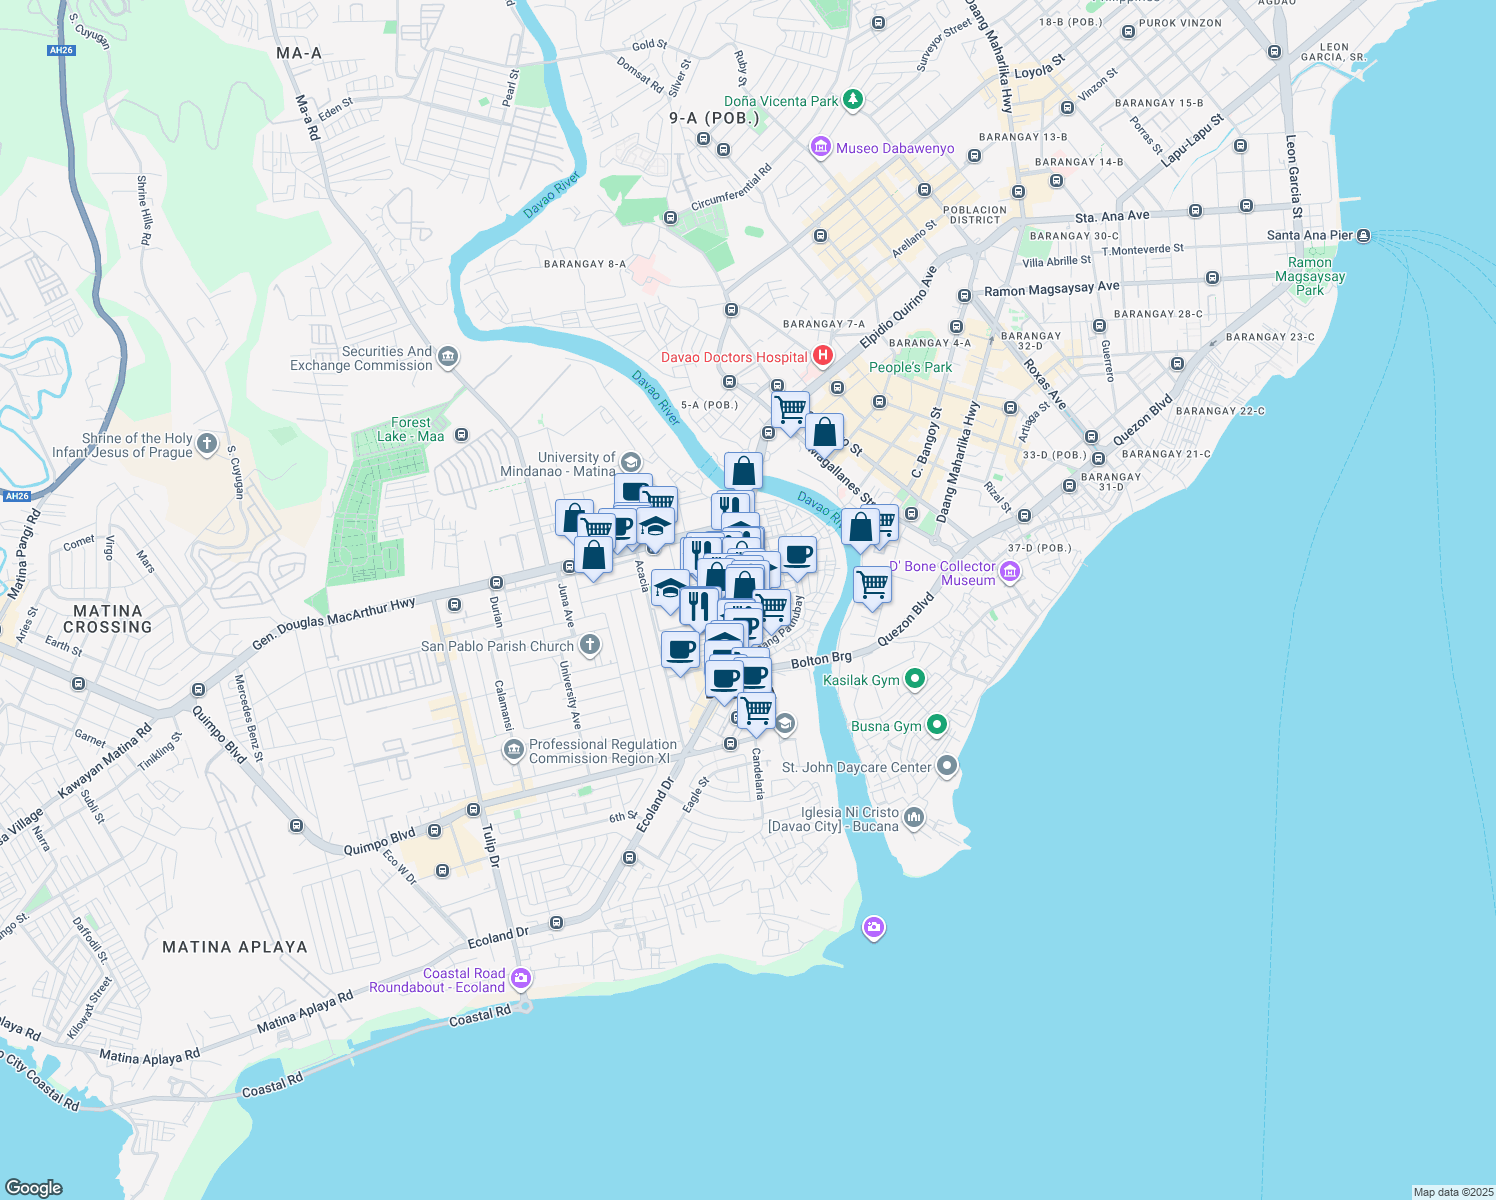This screenshot has height=1200, width=1496.
Task: Click the Davao Doctors Hospital marker
Action: [823, 356]
